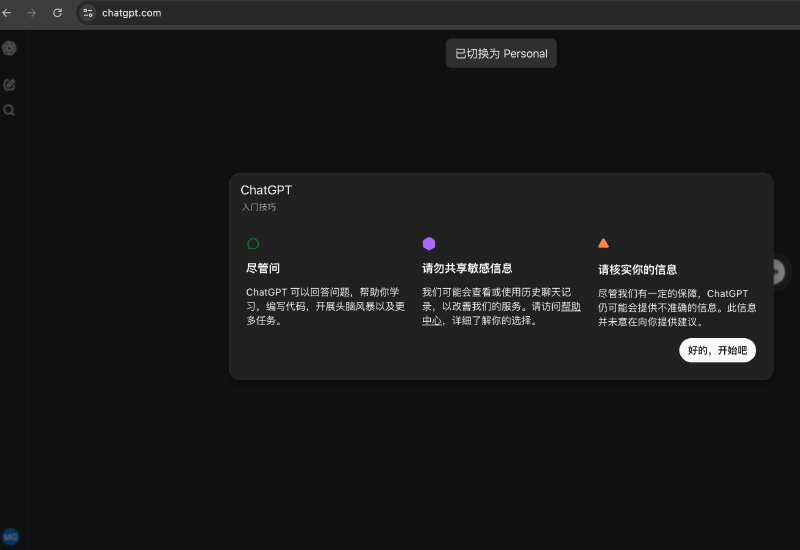Go back with the browser back arrow
This screenshot has height=550, width=800.
(7, 13)
